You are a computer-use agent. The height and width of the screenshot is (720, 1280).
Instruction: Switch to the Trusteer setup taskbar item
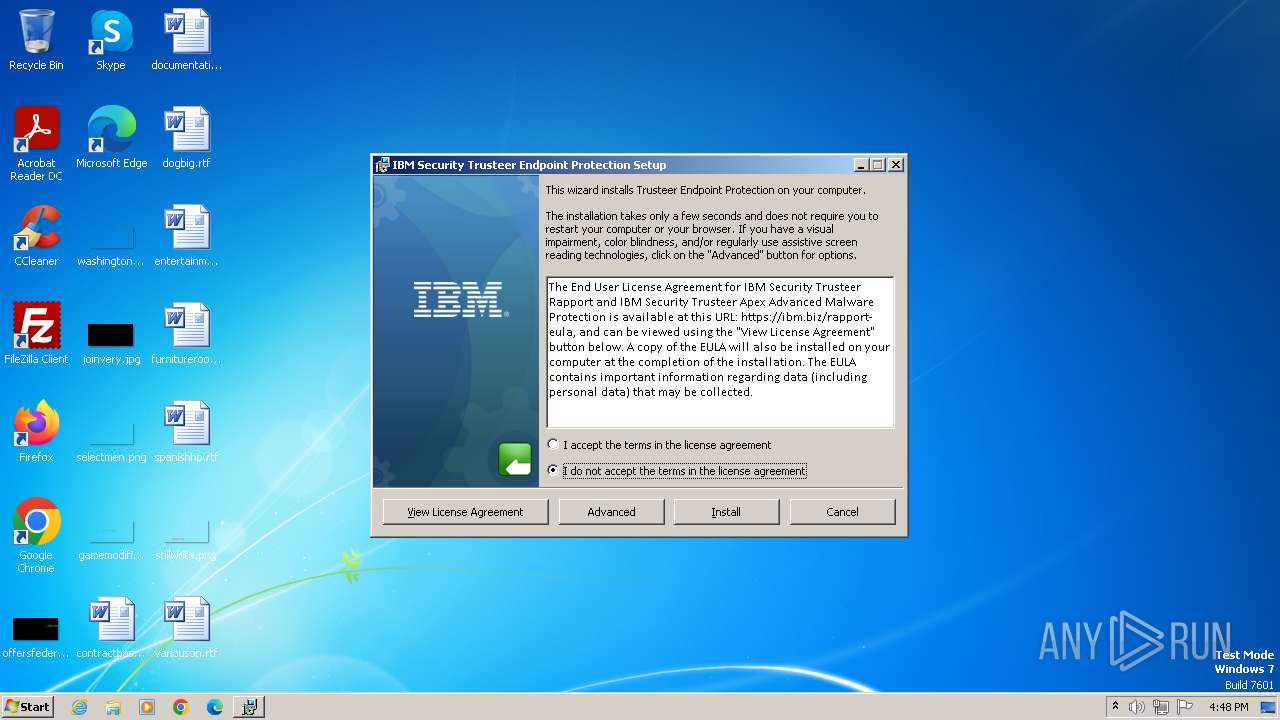point(249,707)
